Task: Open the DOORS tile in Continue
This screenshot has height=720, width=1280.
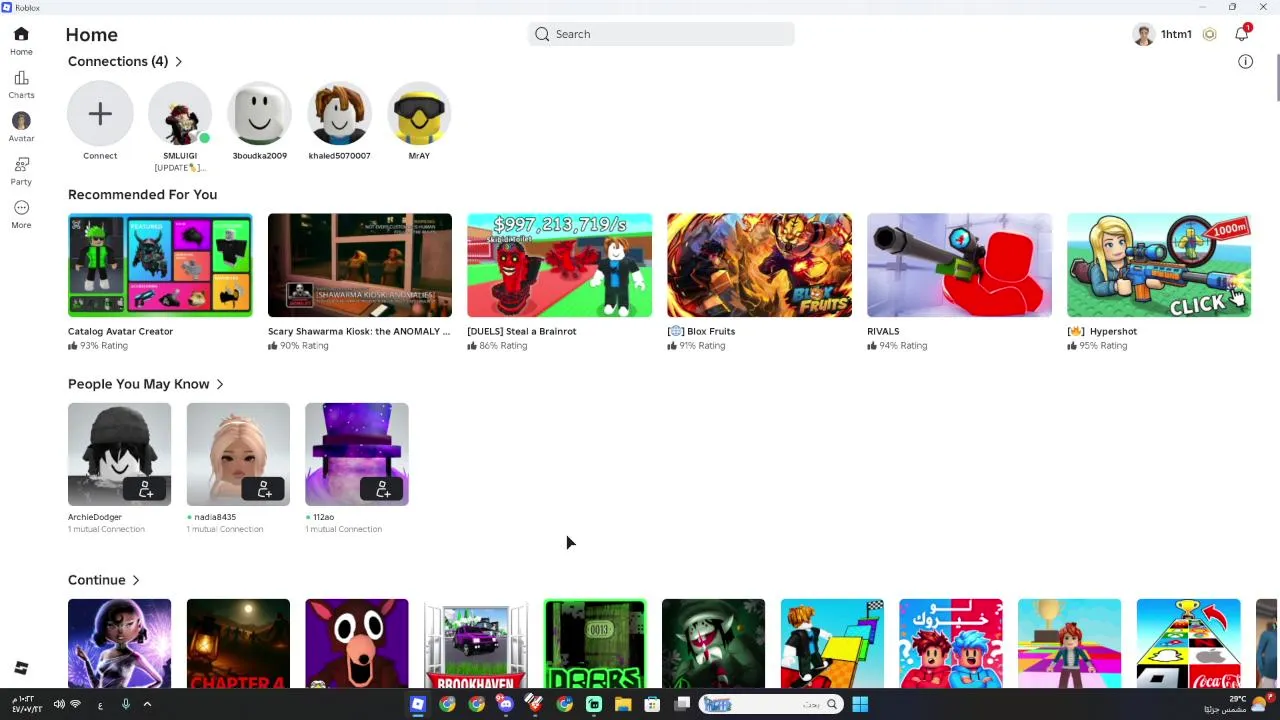Action: click(594, 643)
